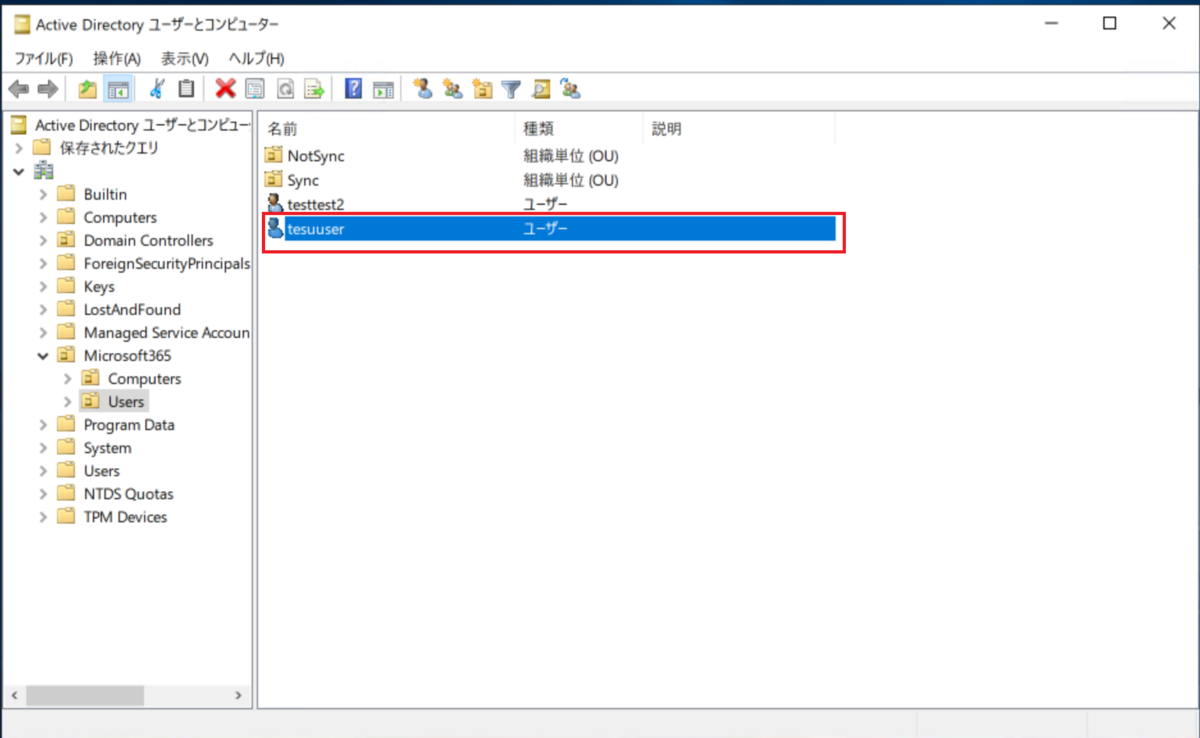Open filter options with funnel icon
Screen dimensions: 1200x738
511,89
